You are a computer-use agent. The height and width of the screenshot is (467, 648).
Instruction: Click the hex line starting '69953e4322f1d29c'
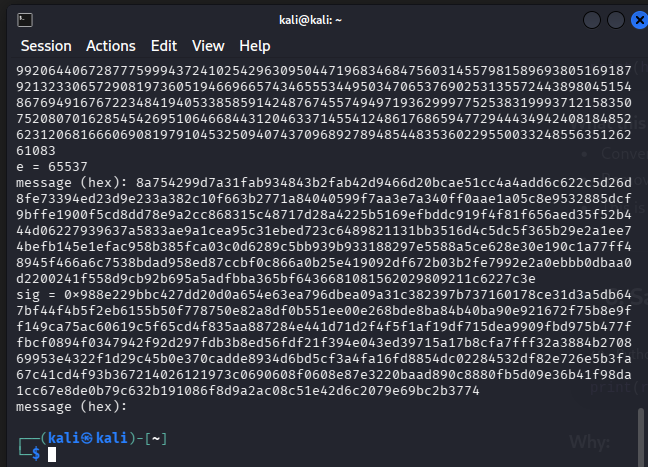324,359
